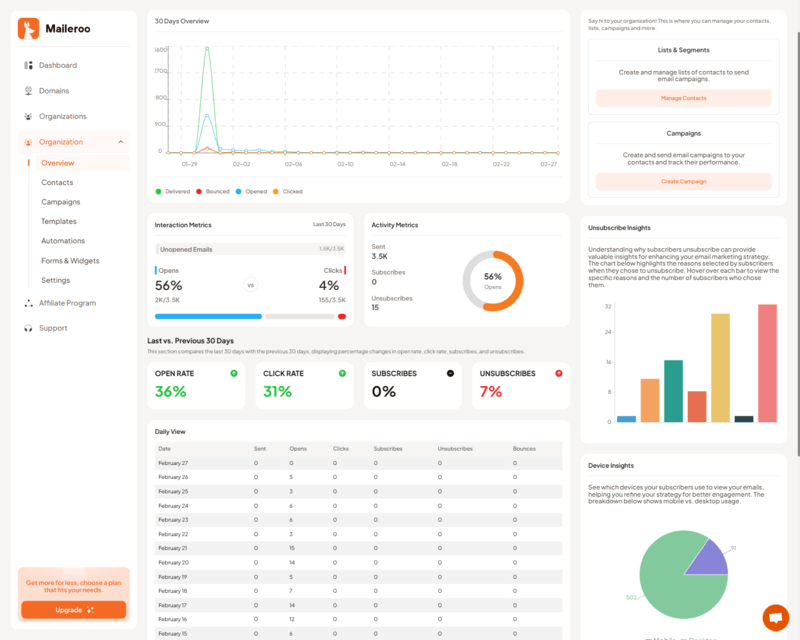This screenshot has width=800, height=640.
Task: Open the orange live chat bubble
Action: point(774,617)
